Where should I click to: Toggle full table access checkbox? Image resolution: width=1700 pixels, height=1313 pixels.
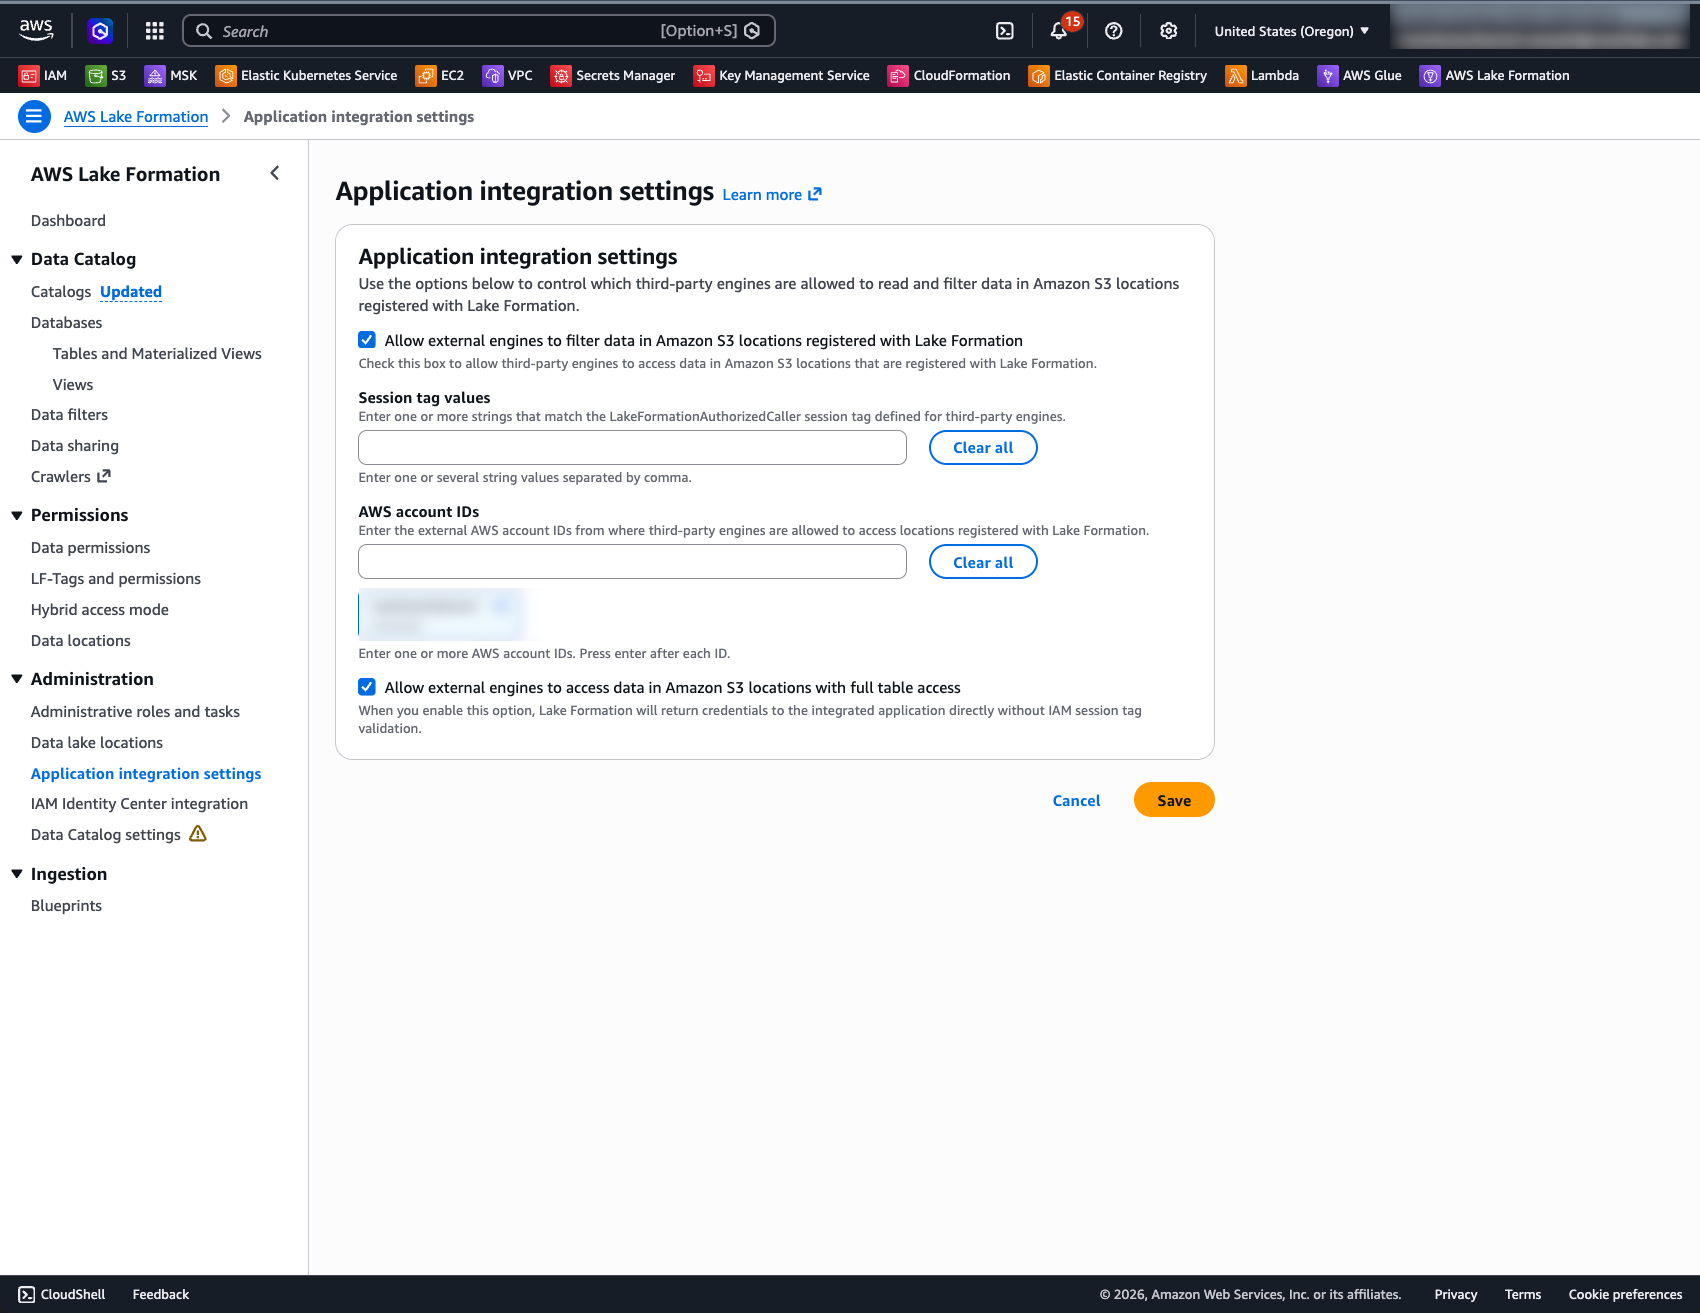pos(367,687)
